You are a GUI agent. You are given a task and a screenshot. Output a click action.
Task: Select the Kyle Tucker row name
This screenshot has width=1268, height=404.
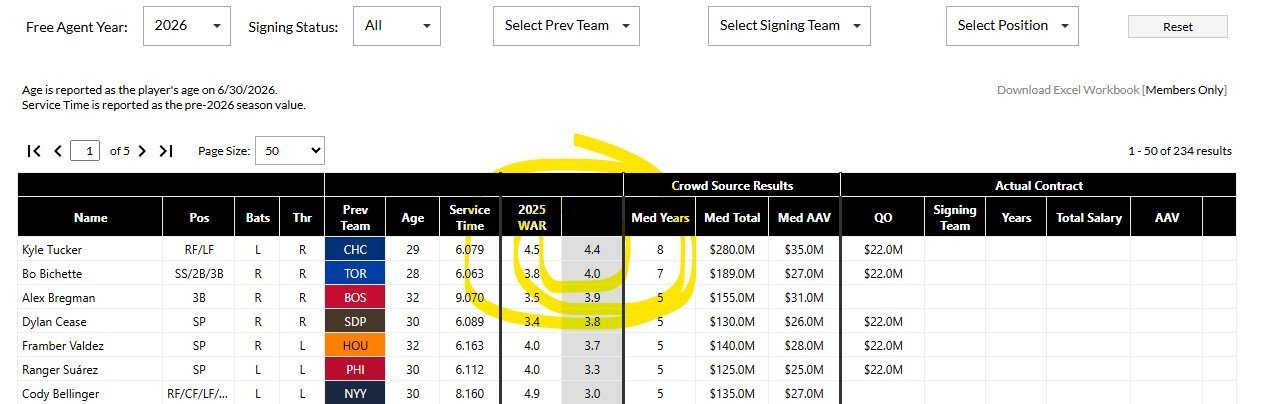[x=51, y=250]
